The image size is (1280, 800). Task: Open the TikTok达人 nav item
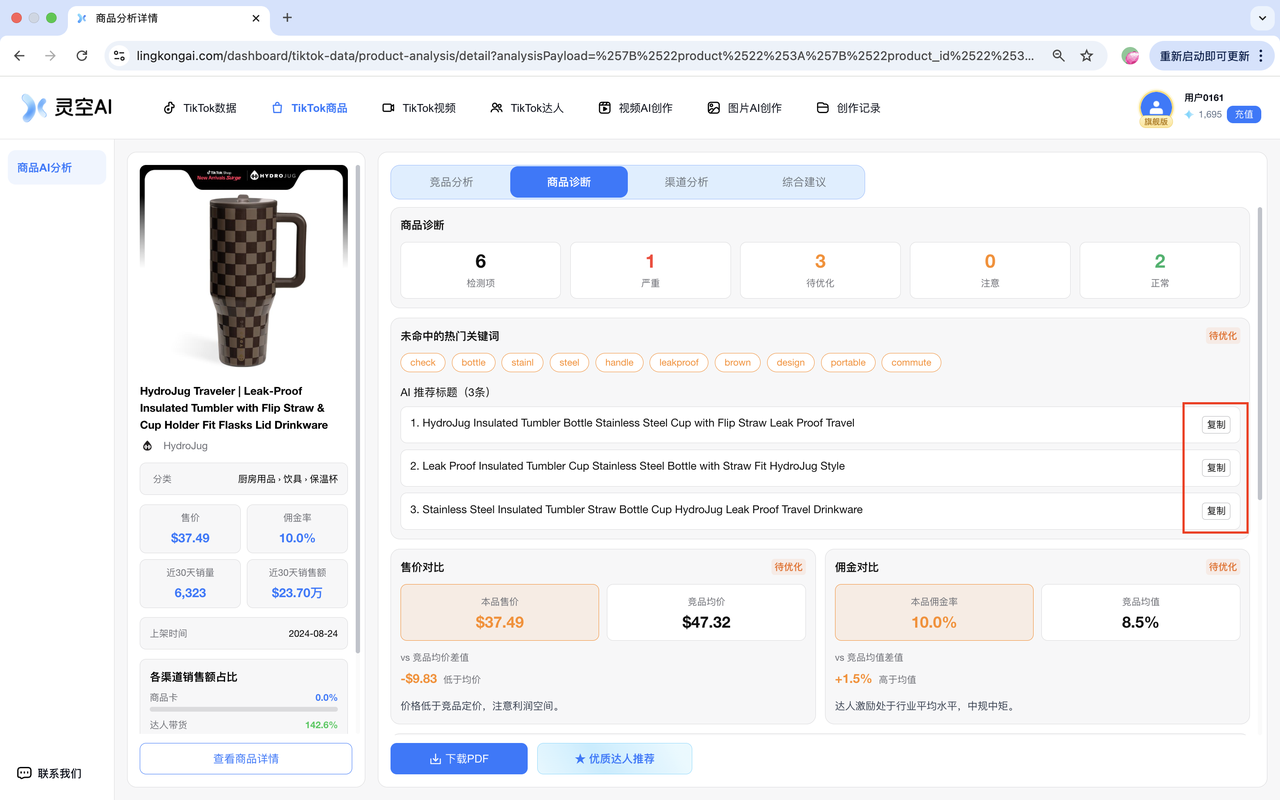527,108
